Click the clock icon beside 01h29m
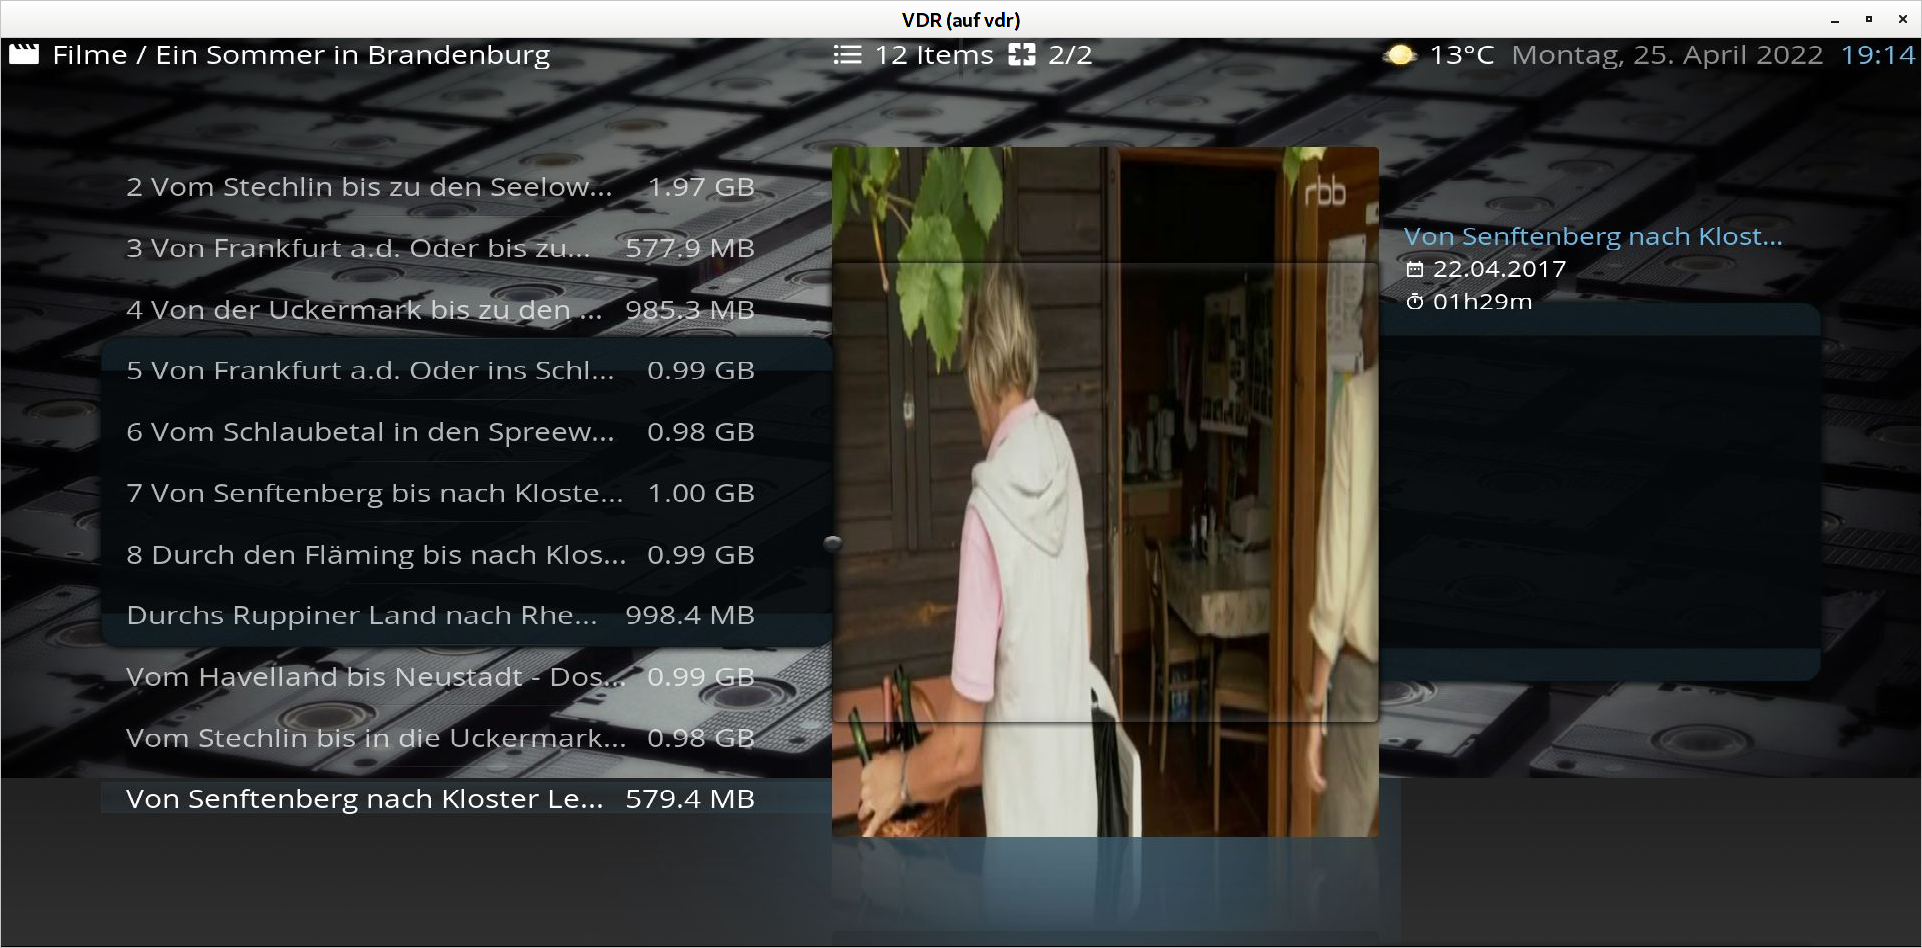This screenshot has width=1922, height=948. [1414, 302]
